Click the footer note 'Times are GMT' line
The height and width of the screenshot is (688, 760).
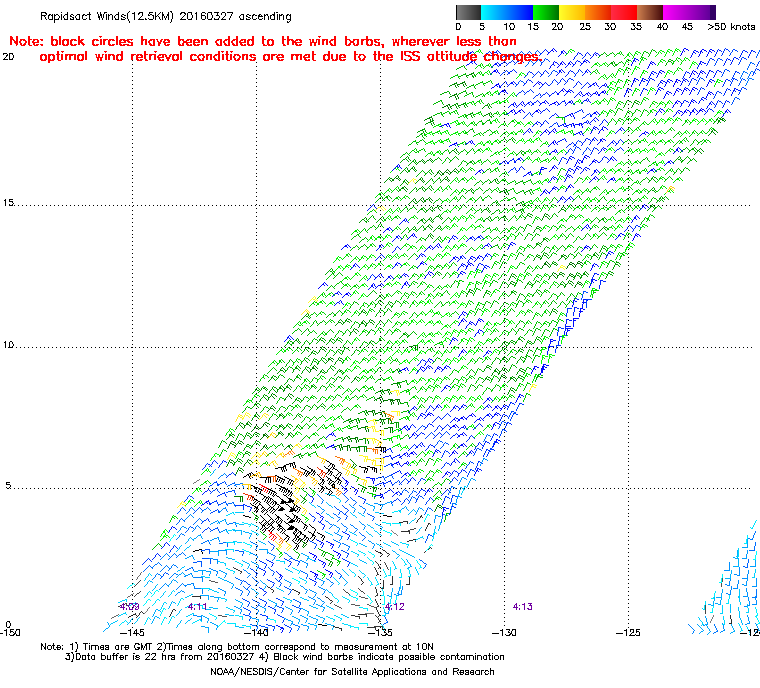pyautogui.click(x=237, y=647)
